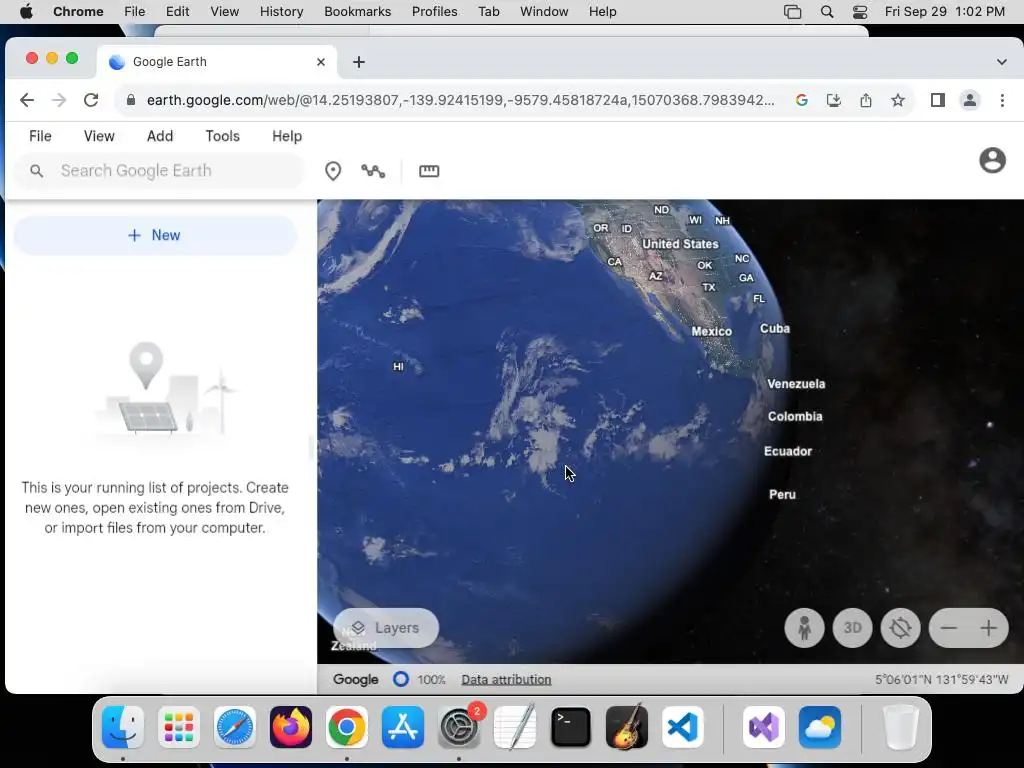Open the Profiles menu in menu bar
Screen dimensions: 1024x768
coord(434,11)
